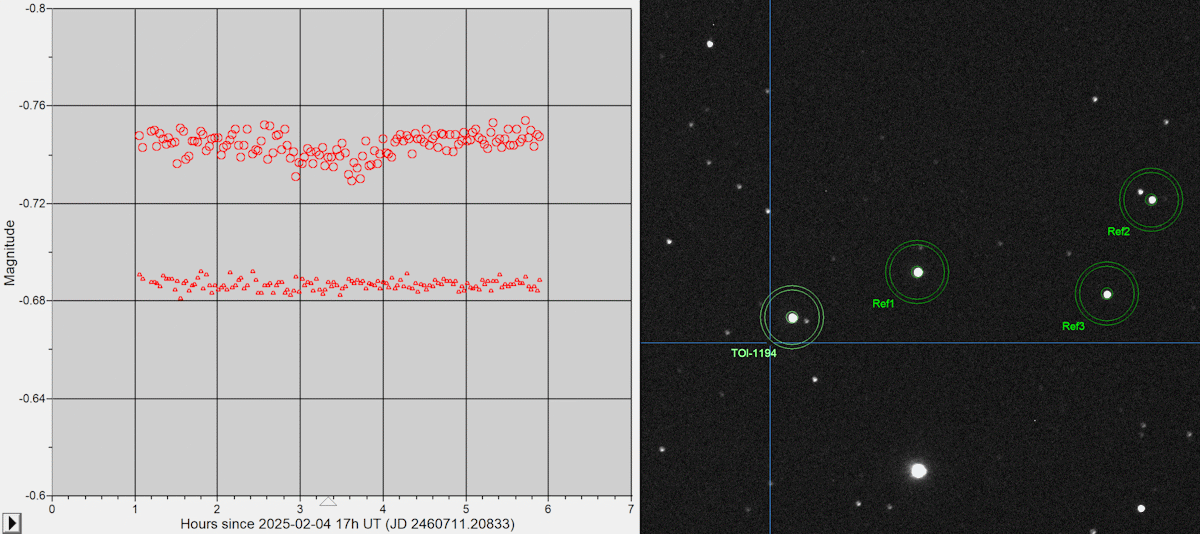Screen dimensions: 1200x534
Task: Click the lowest circle data point near hour 3
Action: (295, 176)
